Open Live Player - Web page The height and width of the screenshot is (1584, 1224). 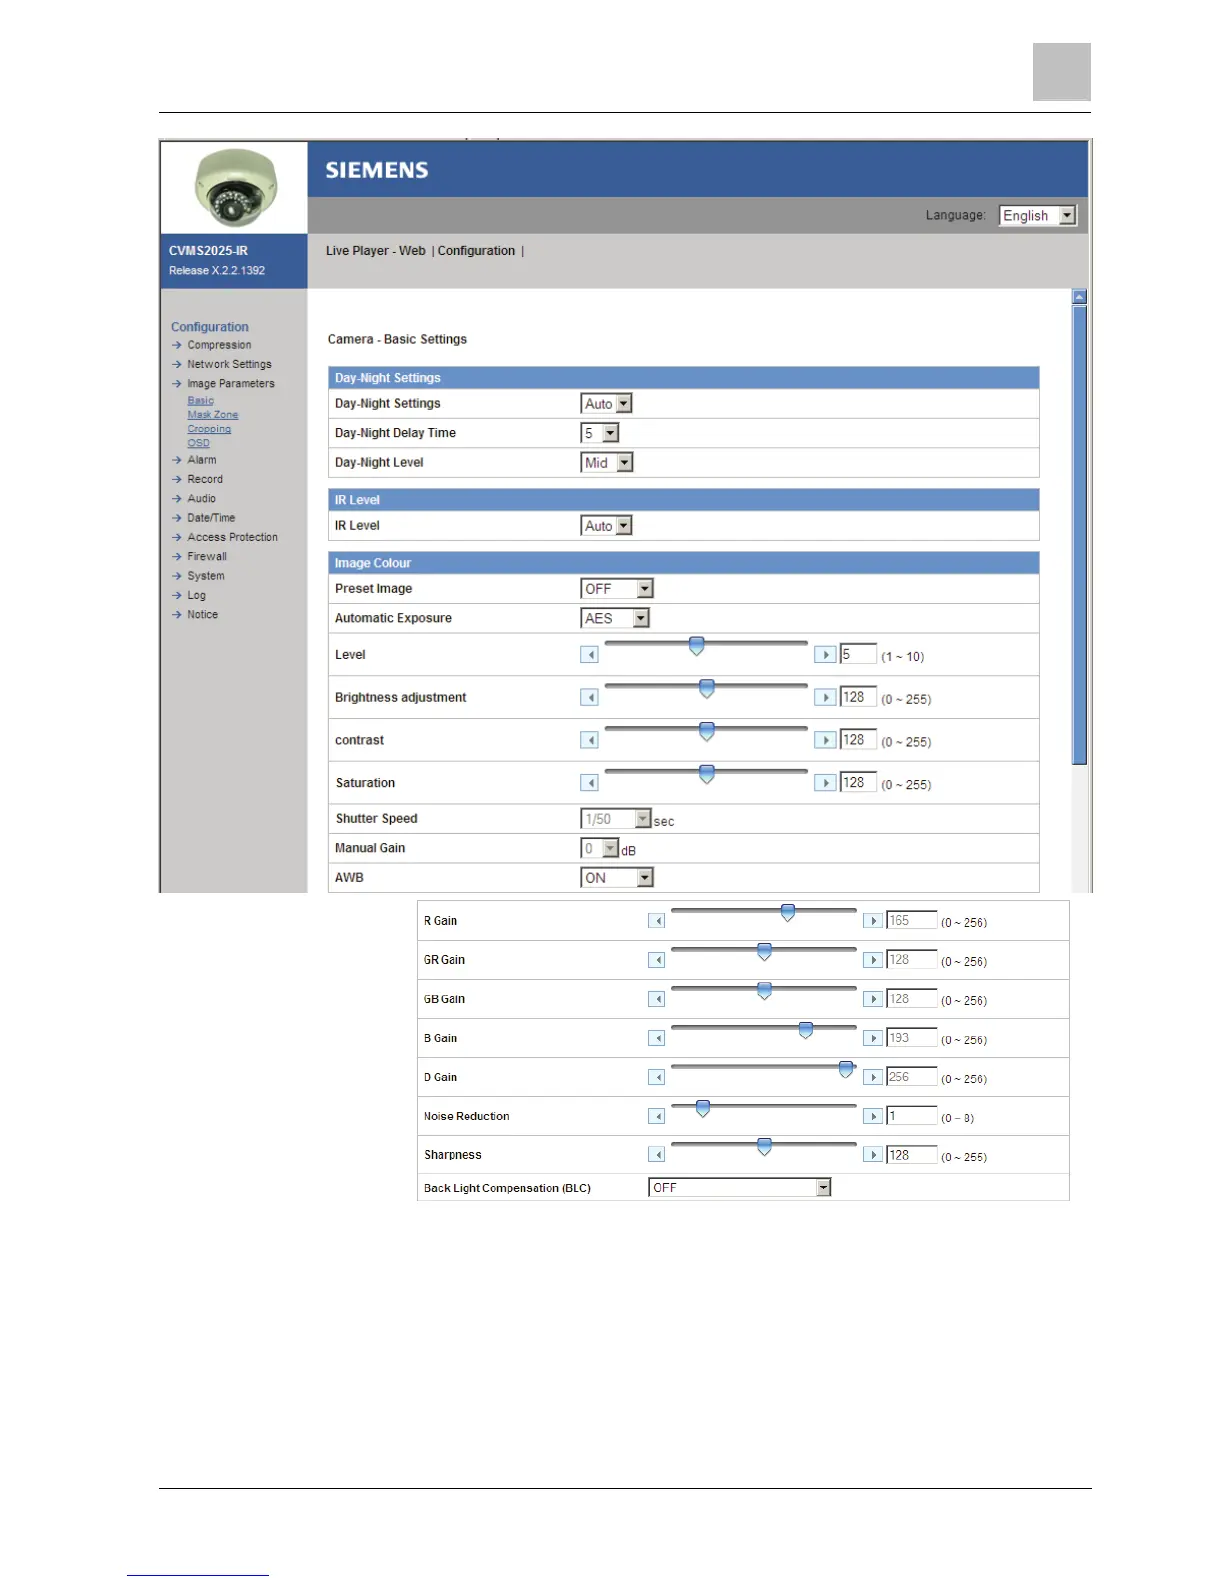click(x=376, y=251)
